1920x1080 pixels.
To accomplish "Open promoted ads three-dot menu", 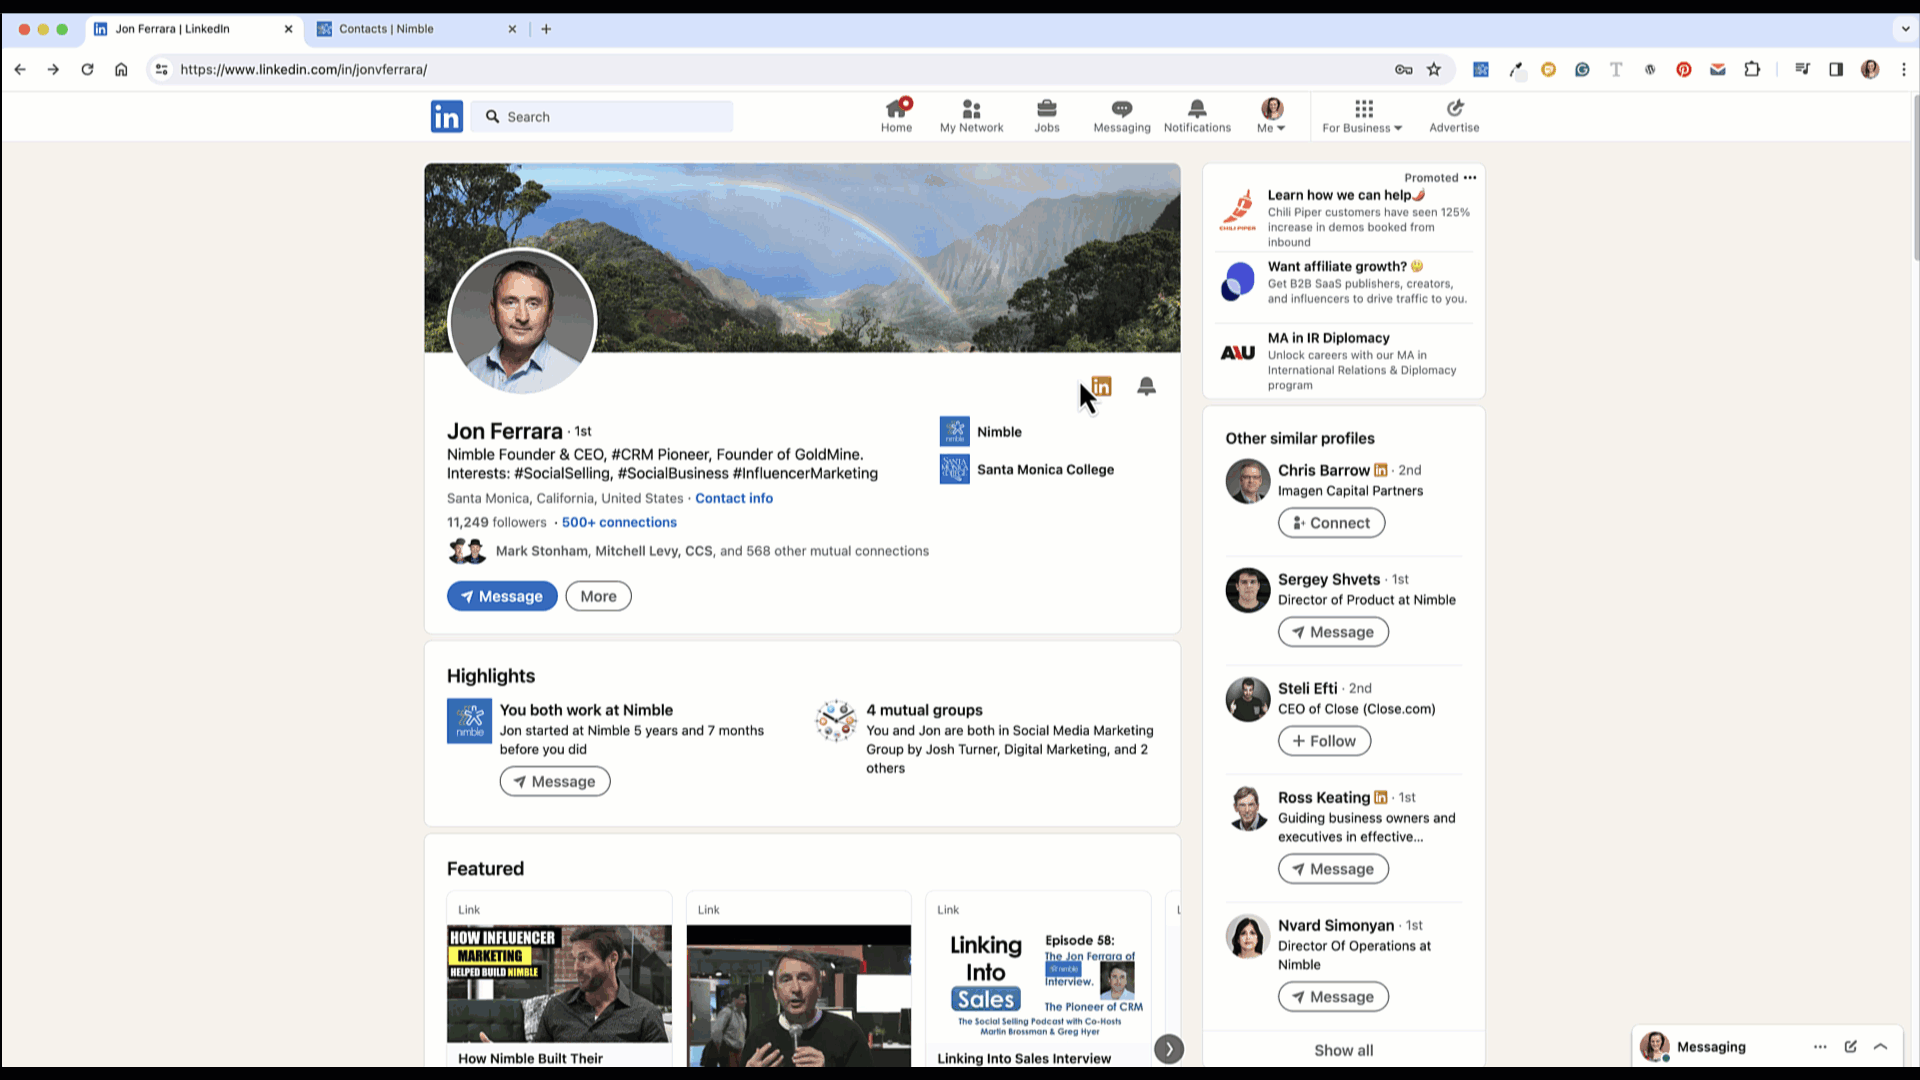I will [1469, 178].
